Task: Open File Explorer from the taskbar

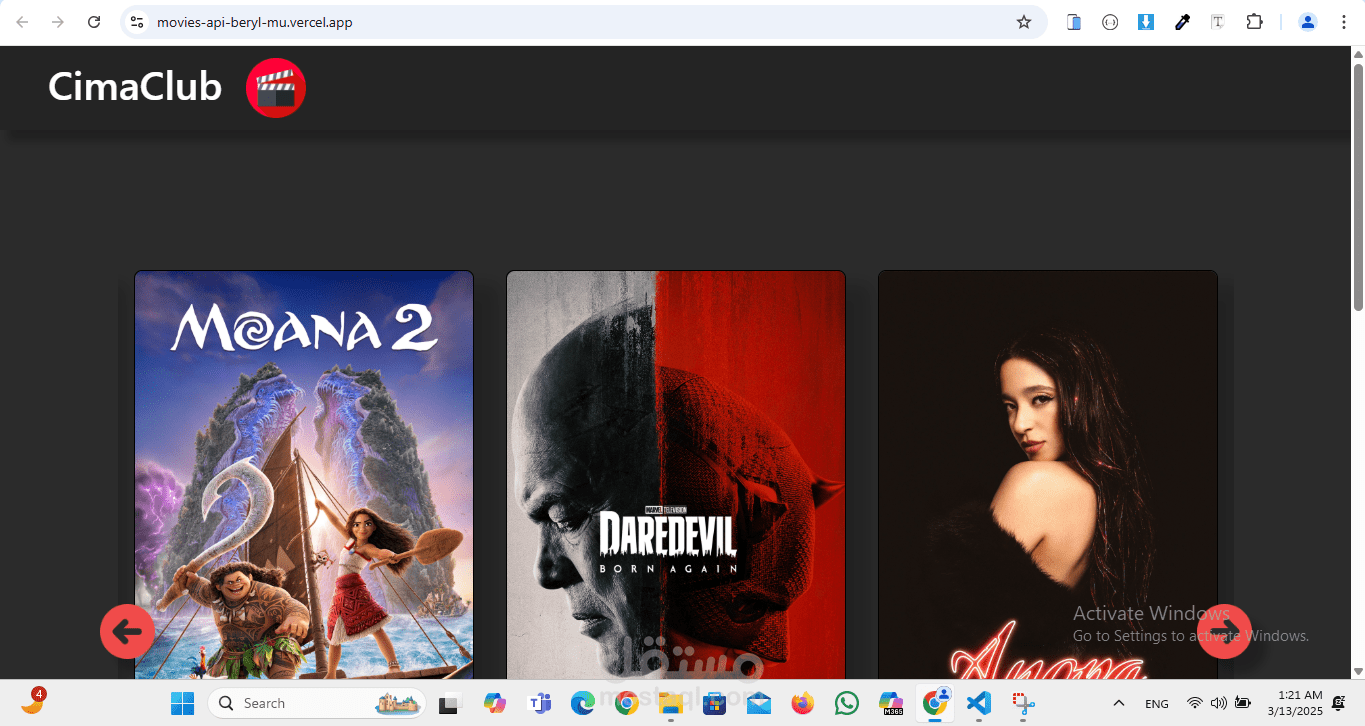Action: click(x=671, y=704)
